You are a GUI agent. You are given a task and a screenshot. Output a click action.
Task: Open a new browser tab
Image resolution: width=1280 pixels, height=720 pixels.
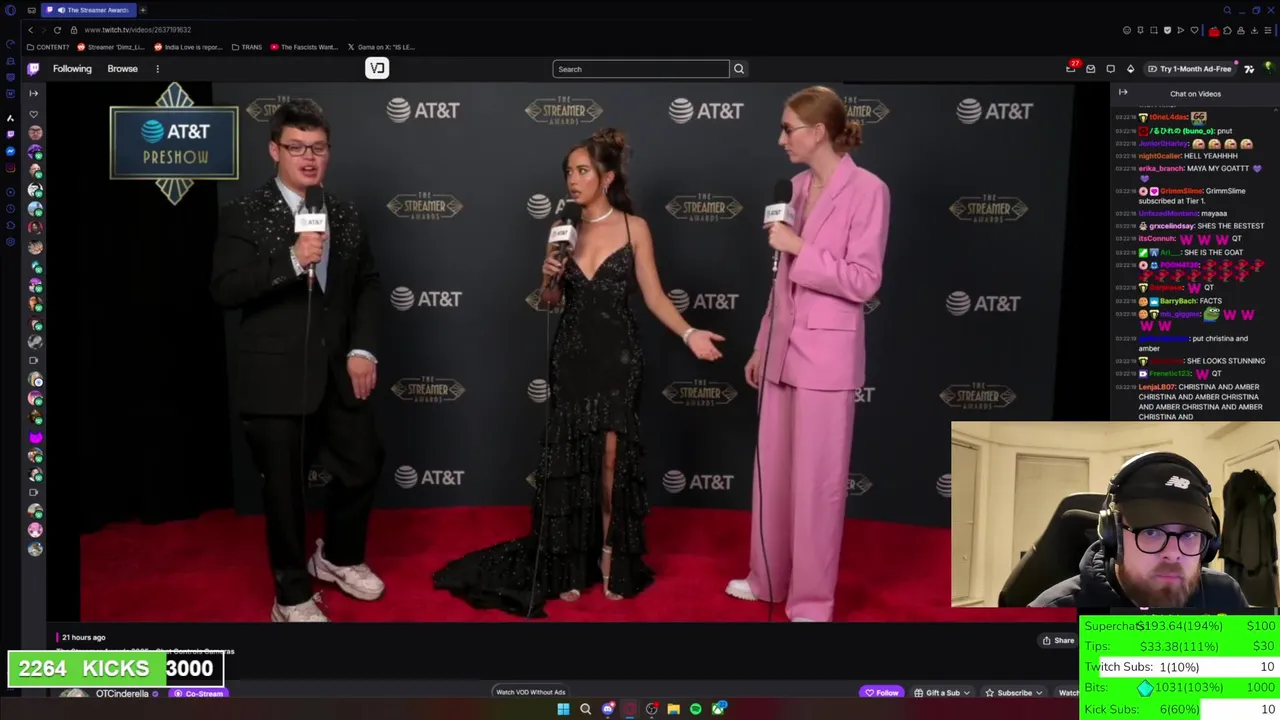142,10
